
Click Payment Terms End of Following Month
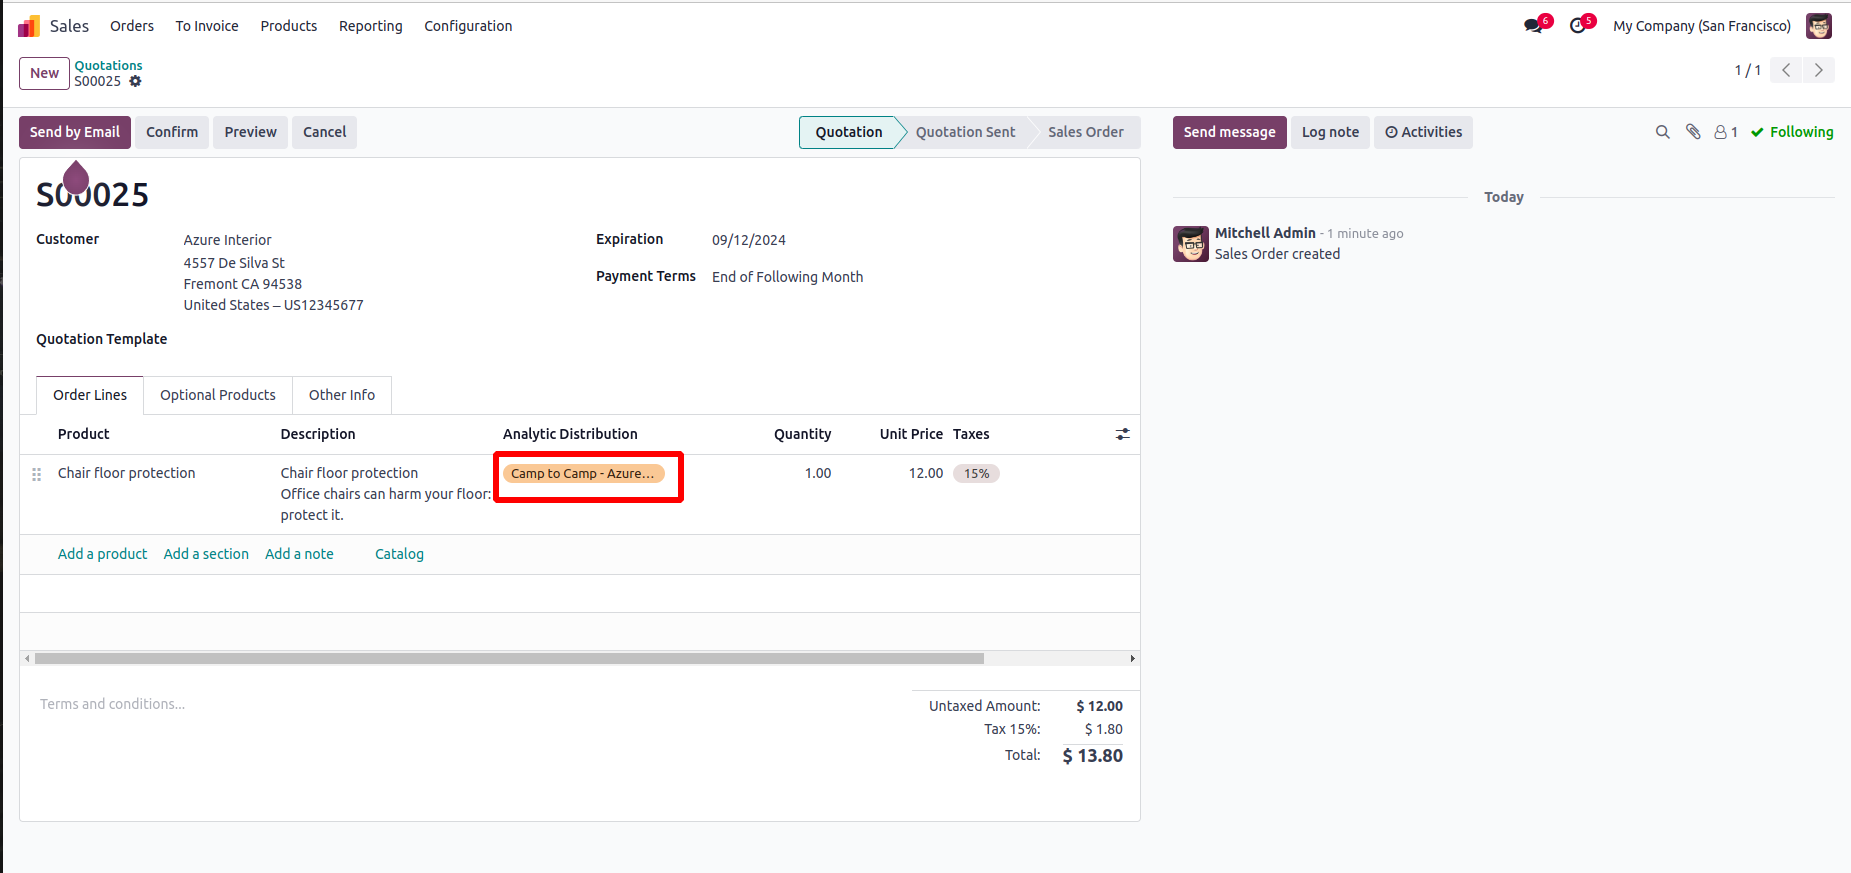(x=788, y=277)
